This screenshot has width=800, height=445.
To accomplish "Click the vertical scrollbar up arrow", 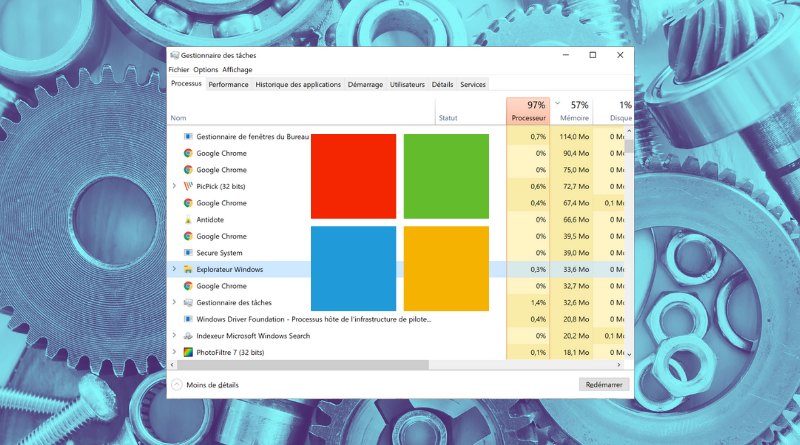I will click(629, 131).
